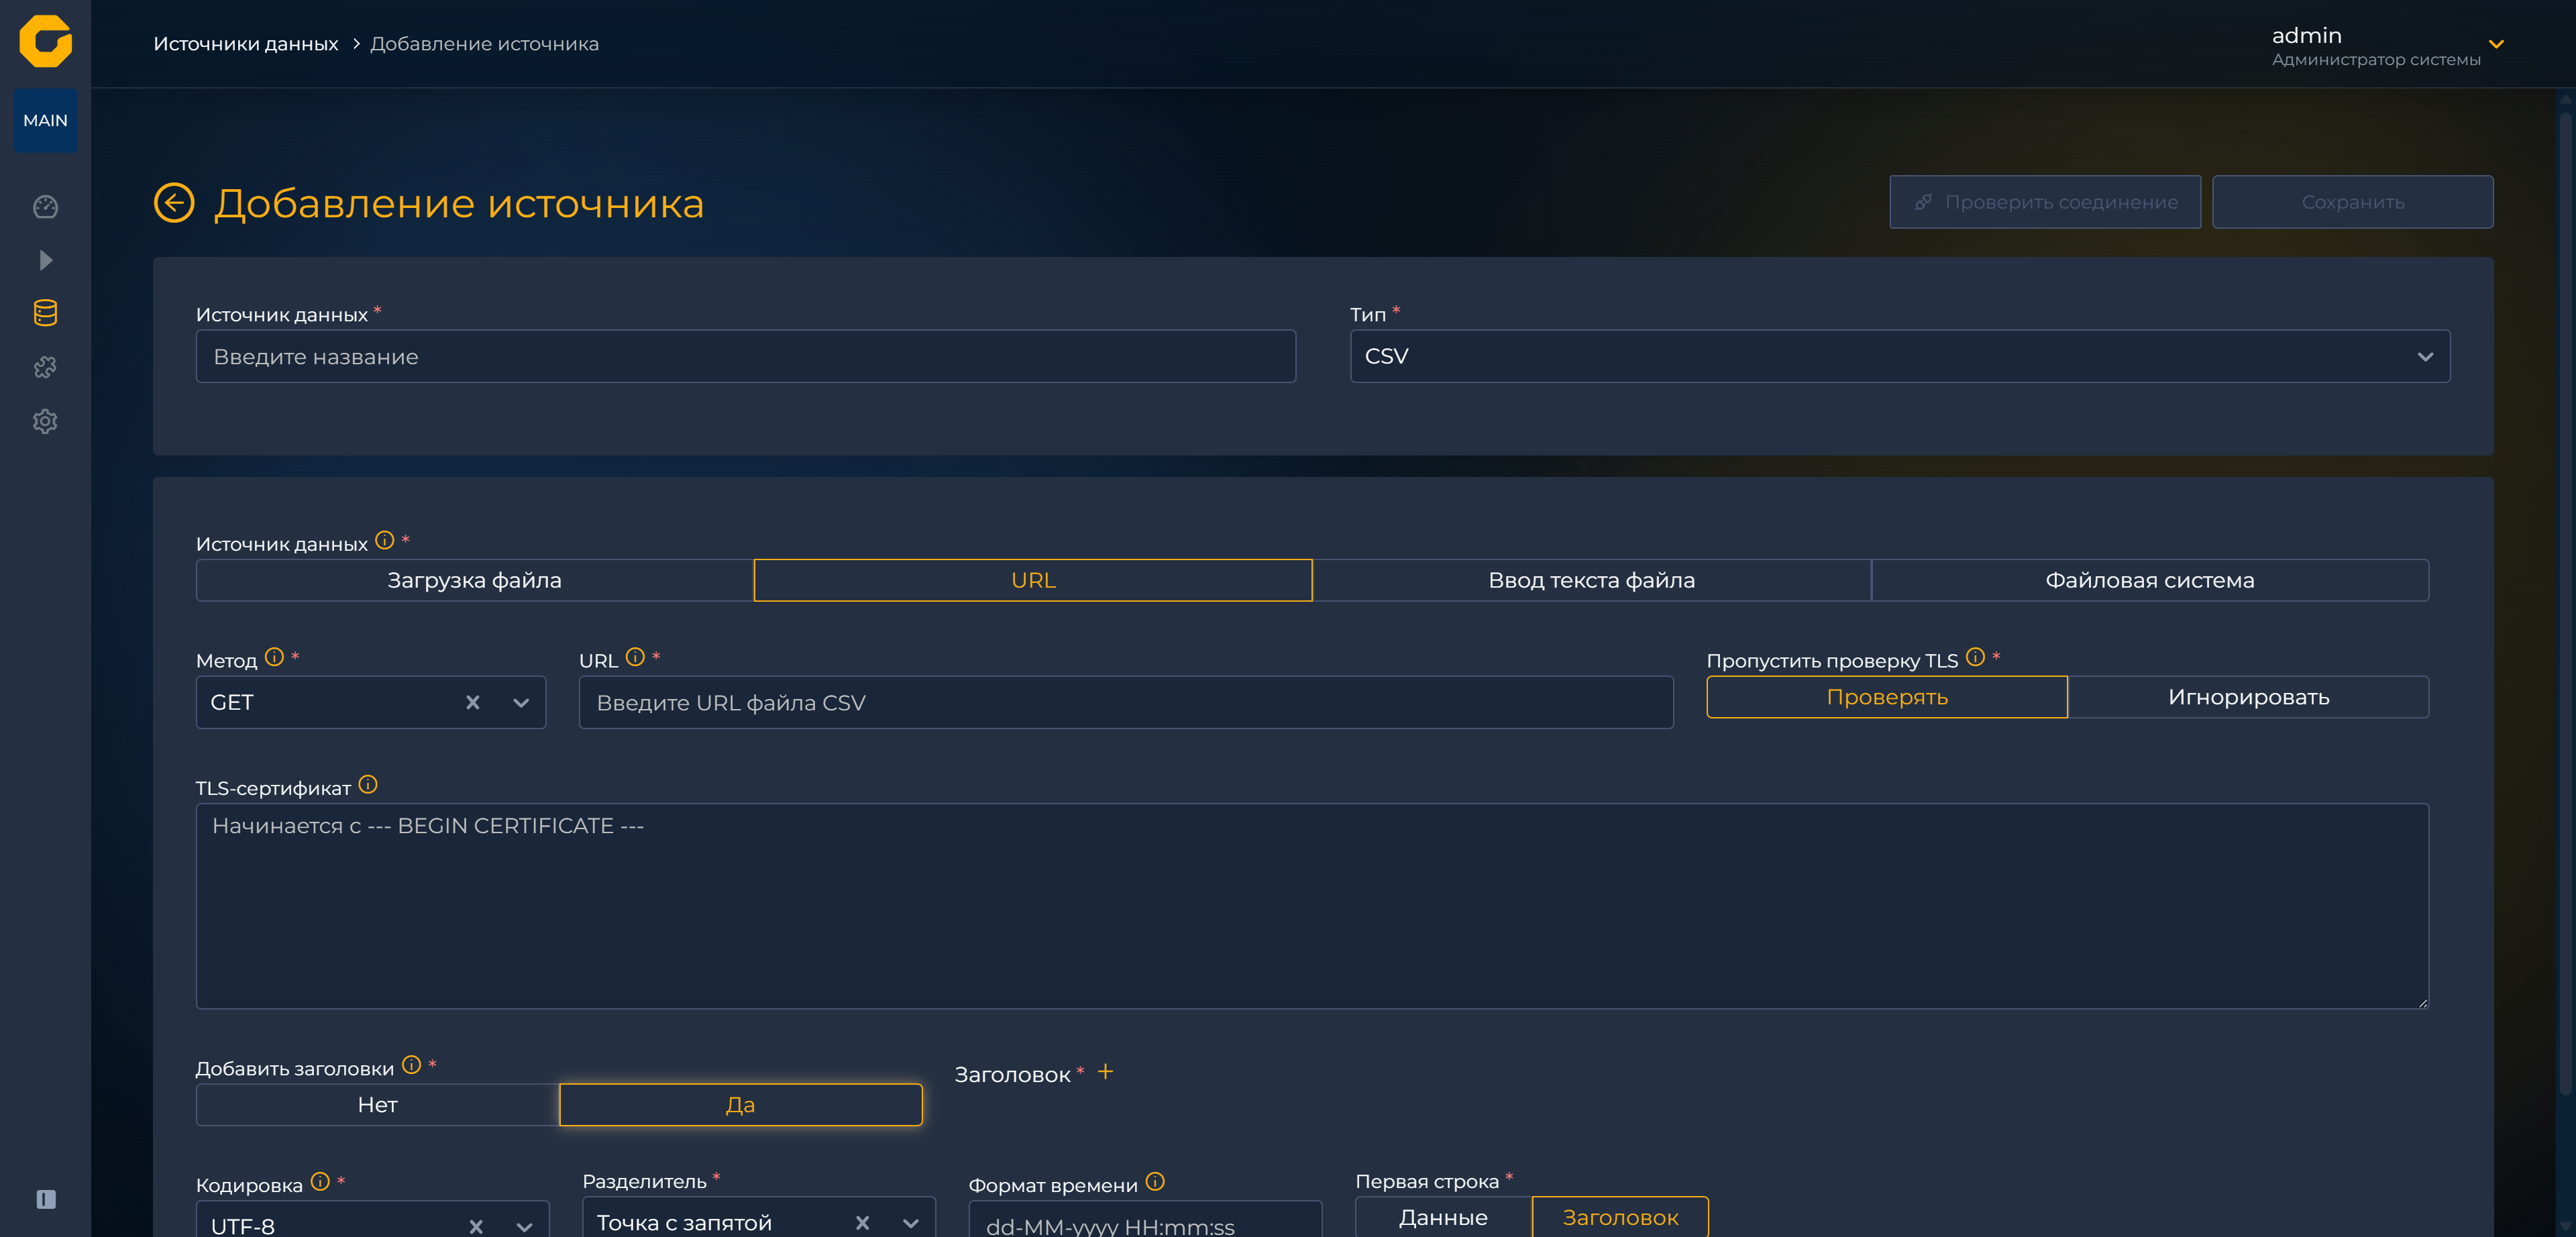2576x1237 pixels.
Task: Click the Сохранить button
Action: (2352, 202)
